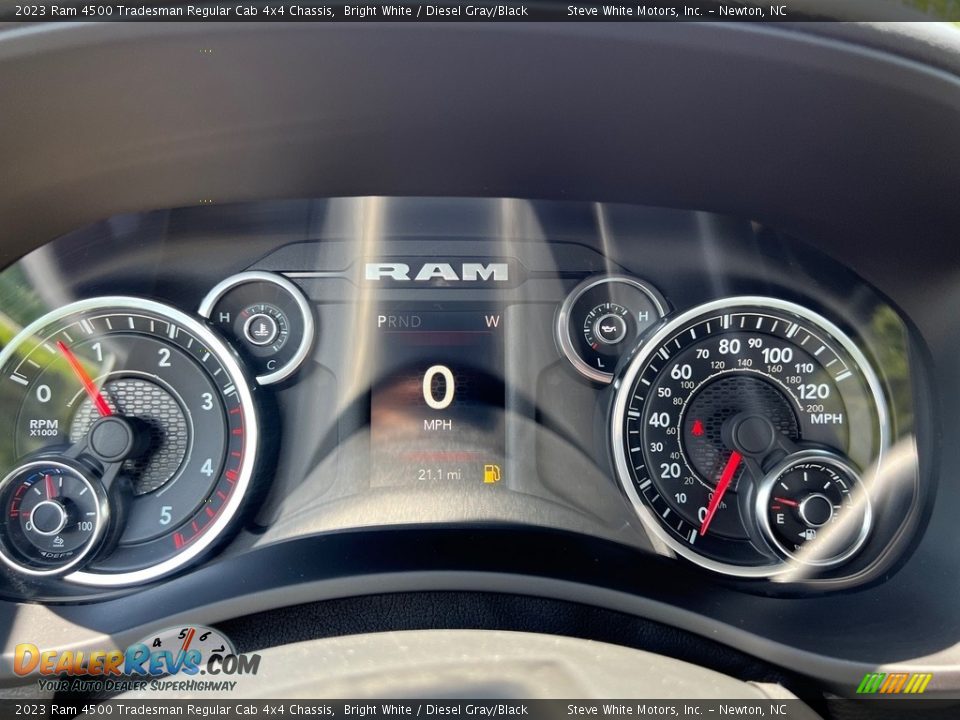Click the RAM logo badge

pos(437,272)
